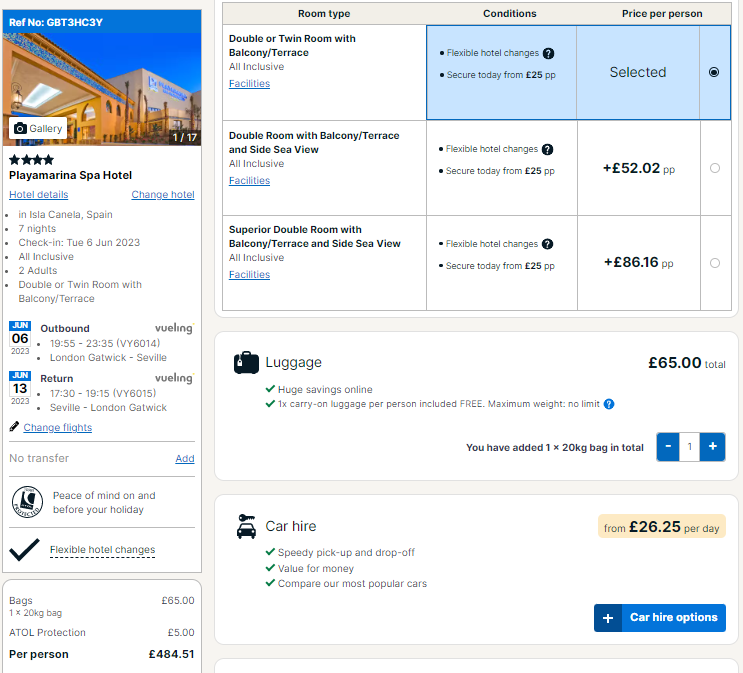Click the +£86.16 pp price cell
The width and height of the screenshot is (743, 673).
point(639,263)
